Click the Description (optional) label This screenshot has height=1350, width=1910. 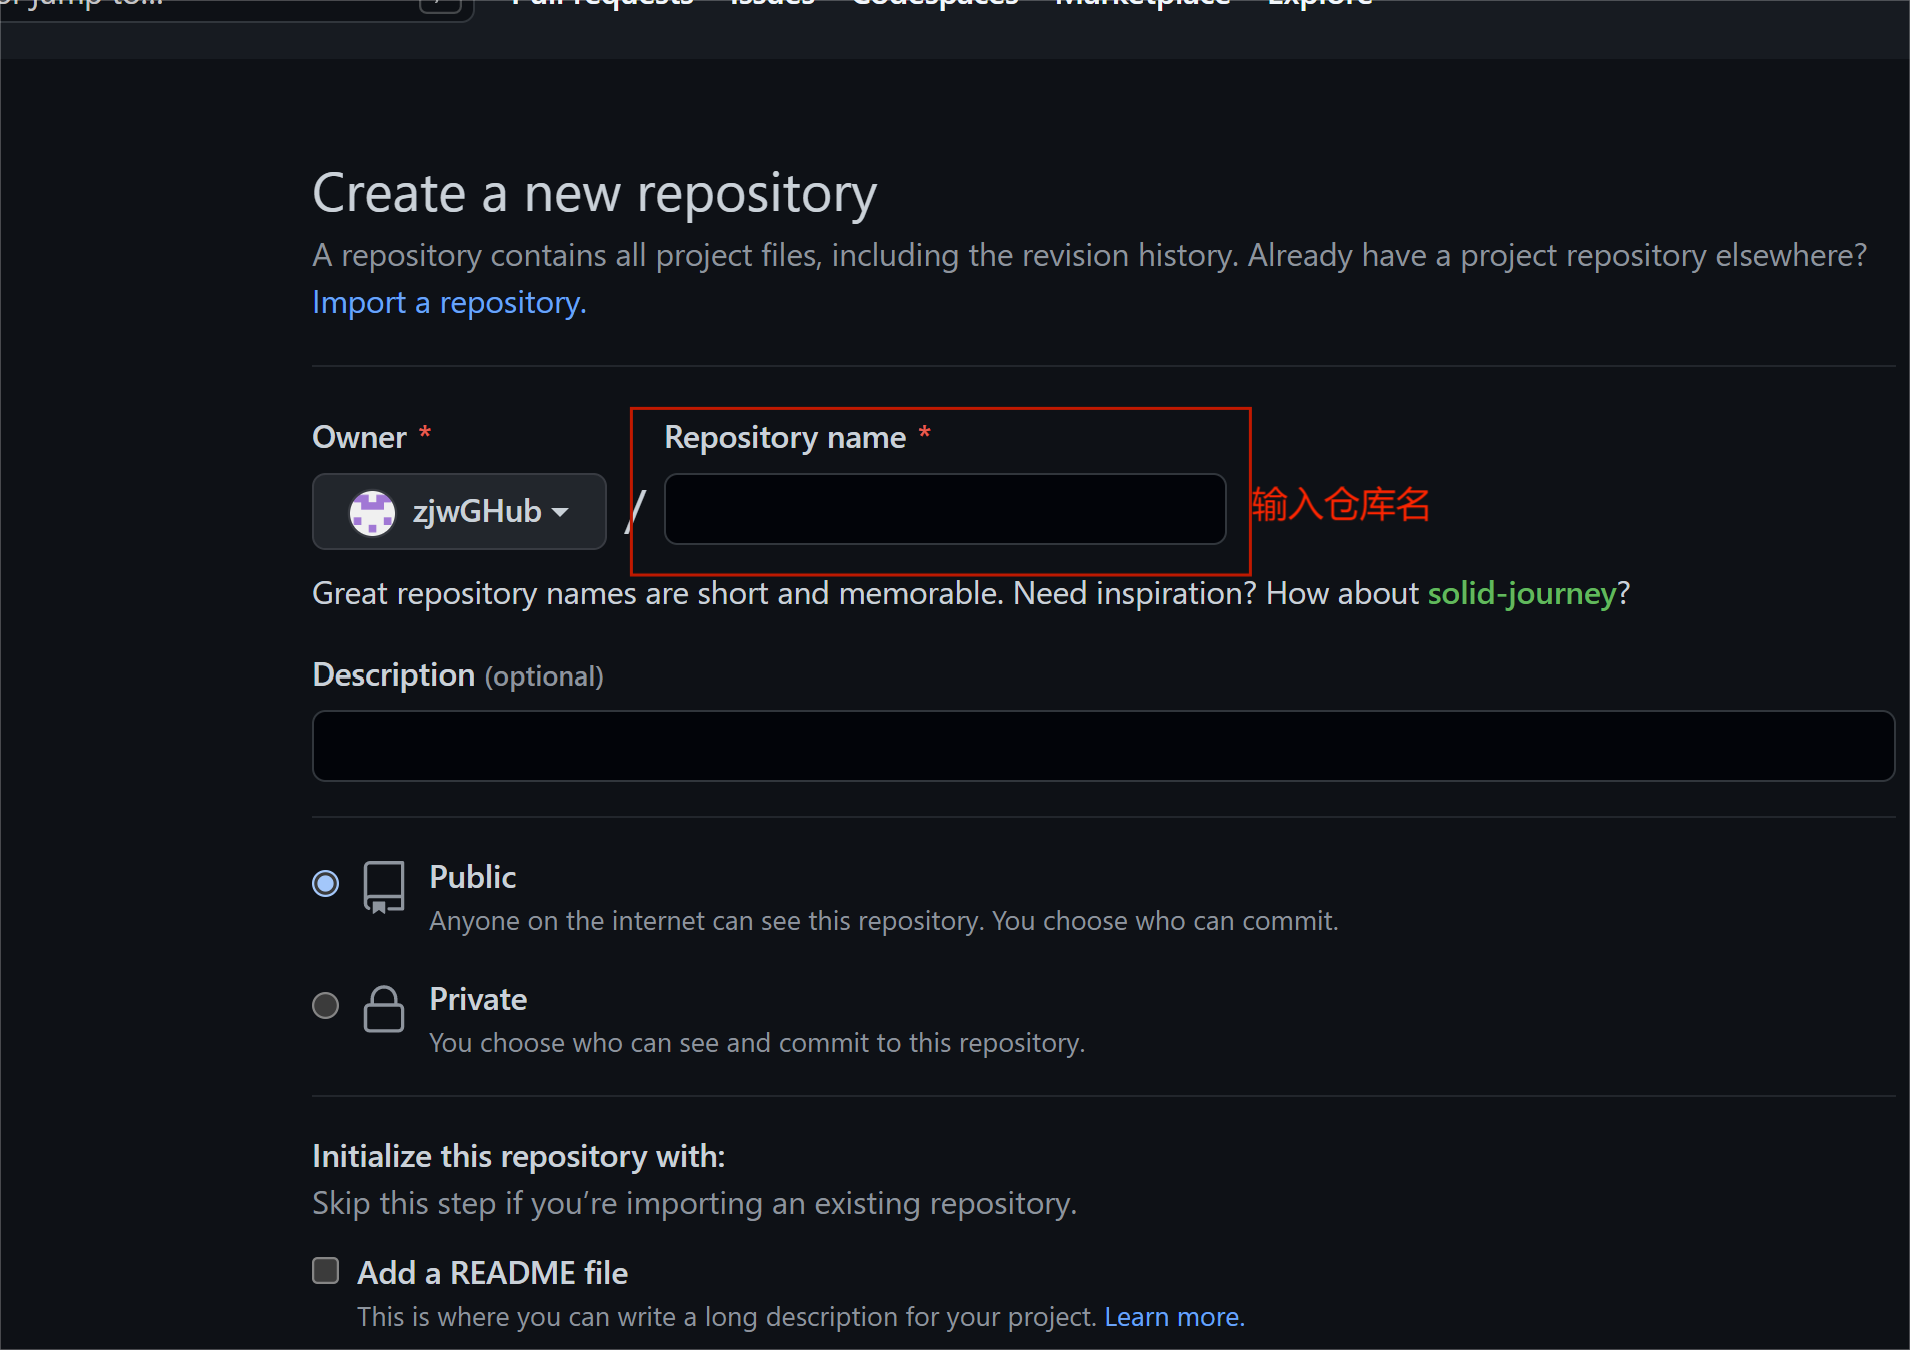458,675
